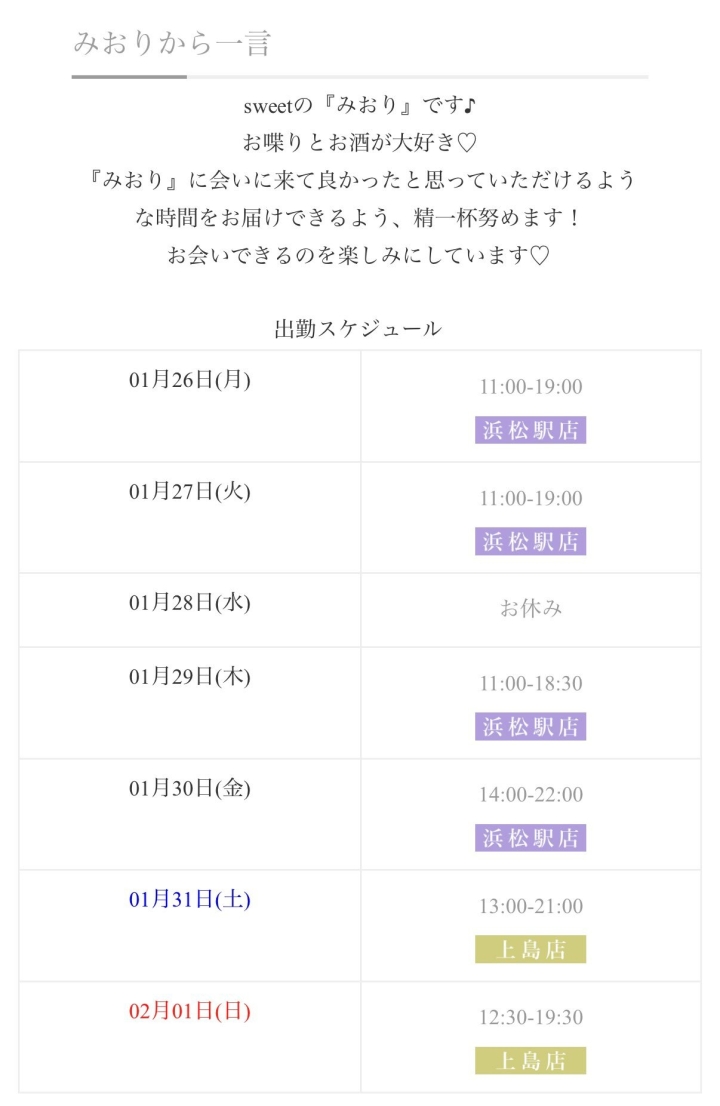Click the 浜松駅店 badge for 01月26日
This screenshot has width=720, height=1106.
530,430
